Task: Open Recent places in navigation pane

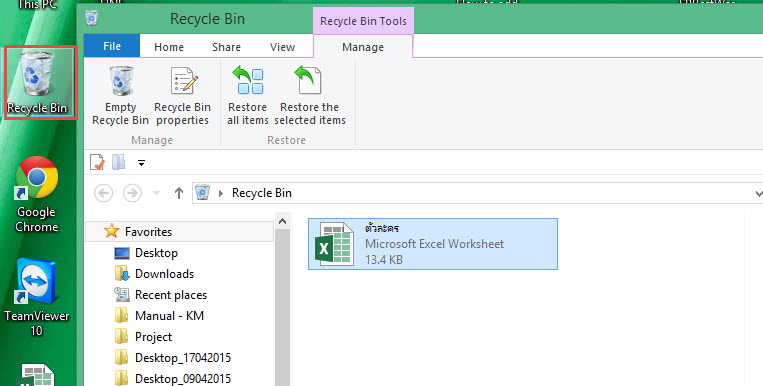Action: tap(171, 295)
